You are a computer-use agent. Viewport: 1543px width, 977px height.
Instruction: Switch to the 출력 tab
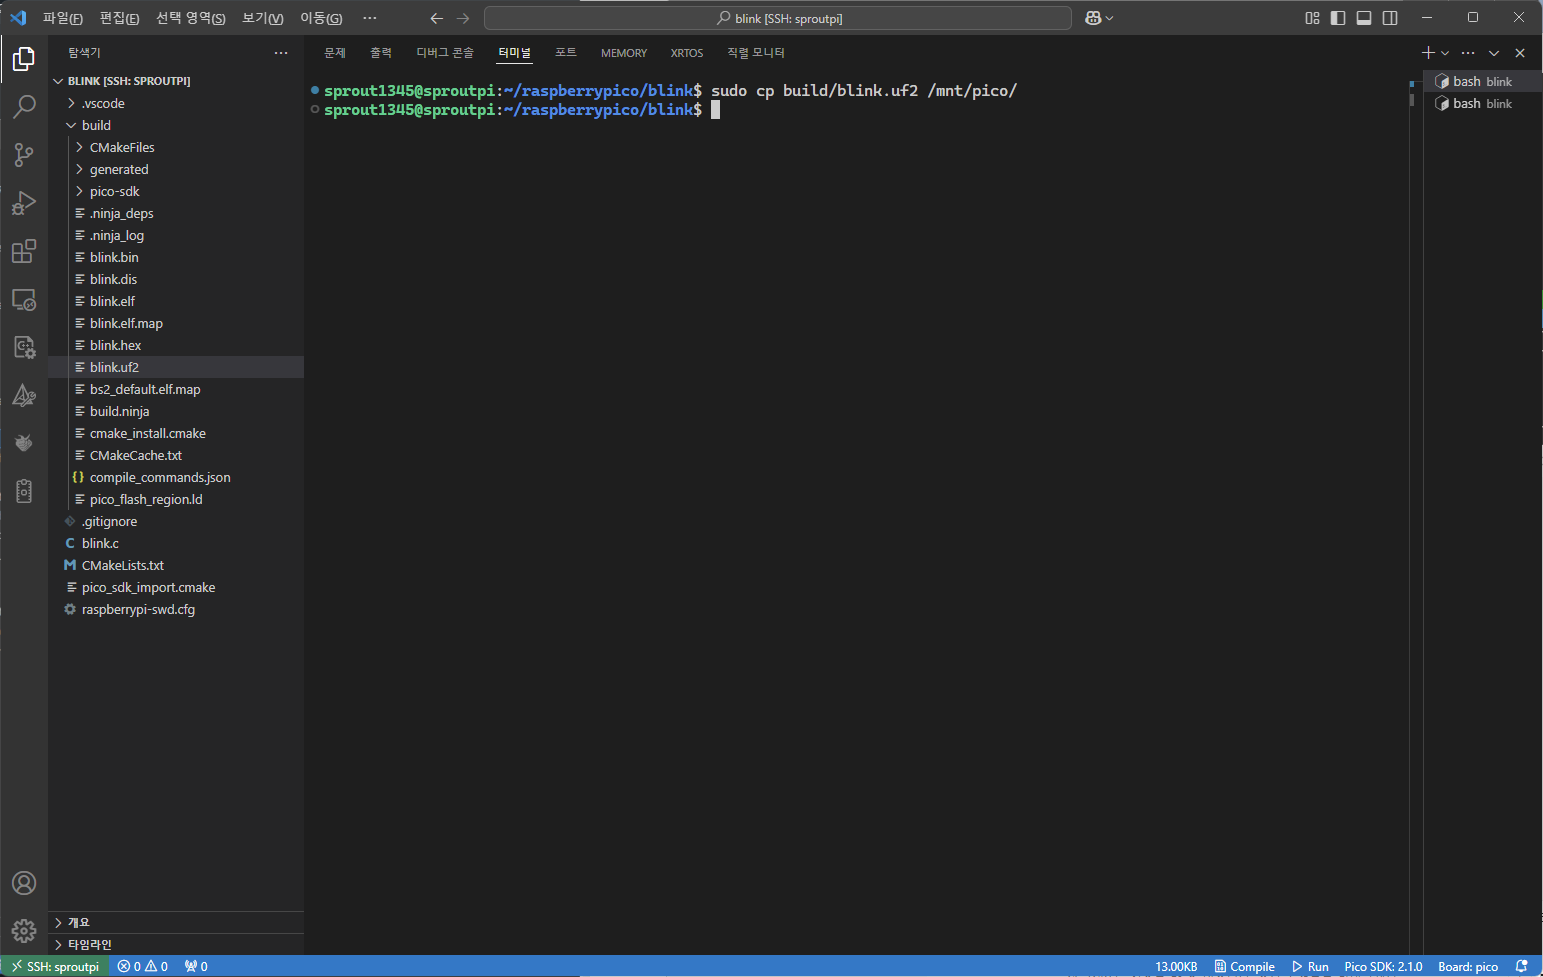pos(381,53)
